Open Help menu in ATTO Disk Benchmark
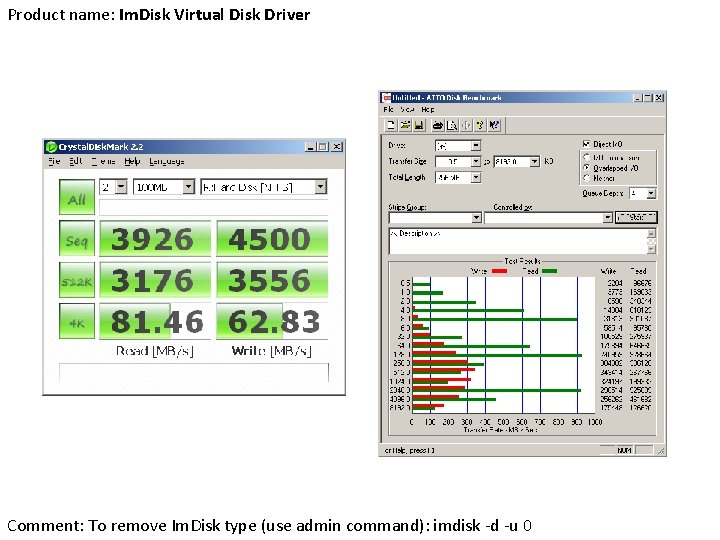 point(428,109)
